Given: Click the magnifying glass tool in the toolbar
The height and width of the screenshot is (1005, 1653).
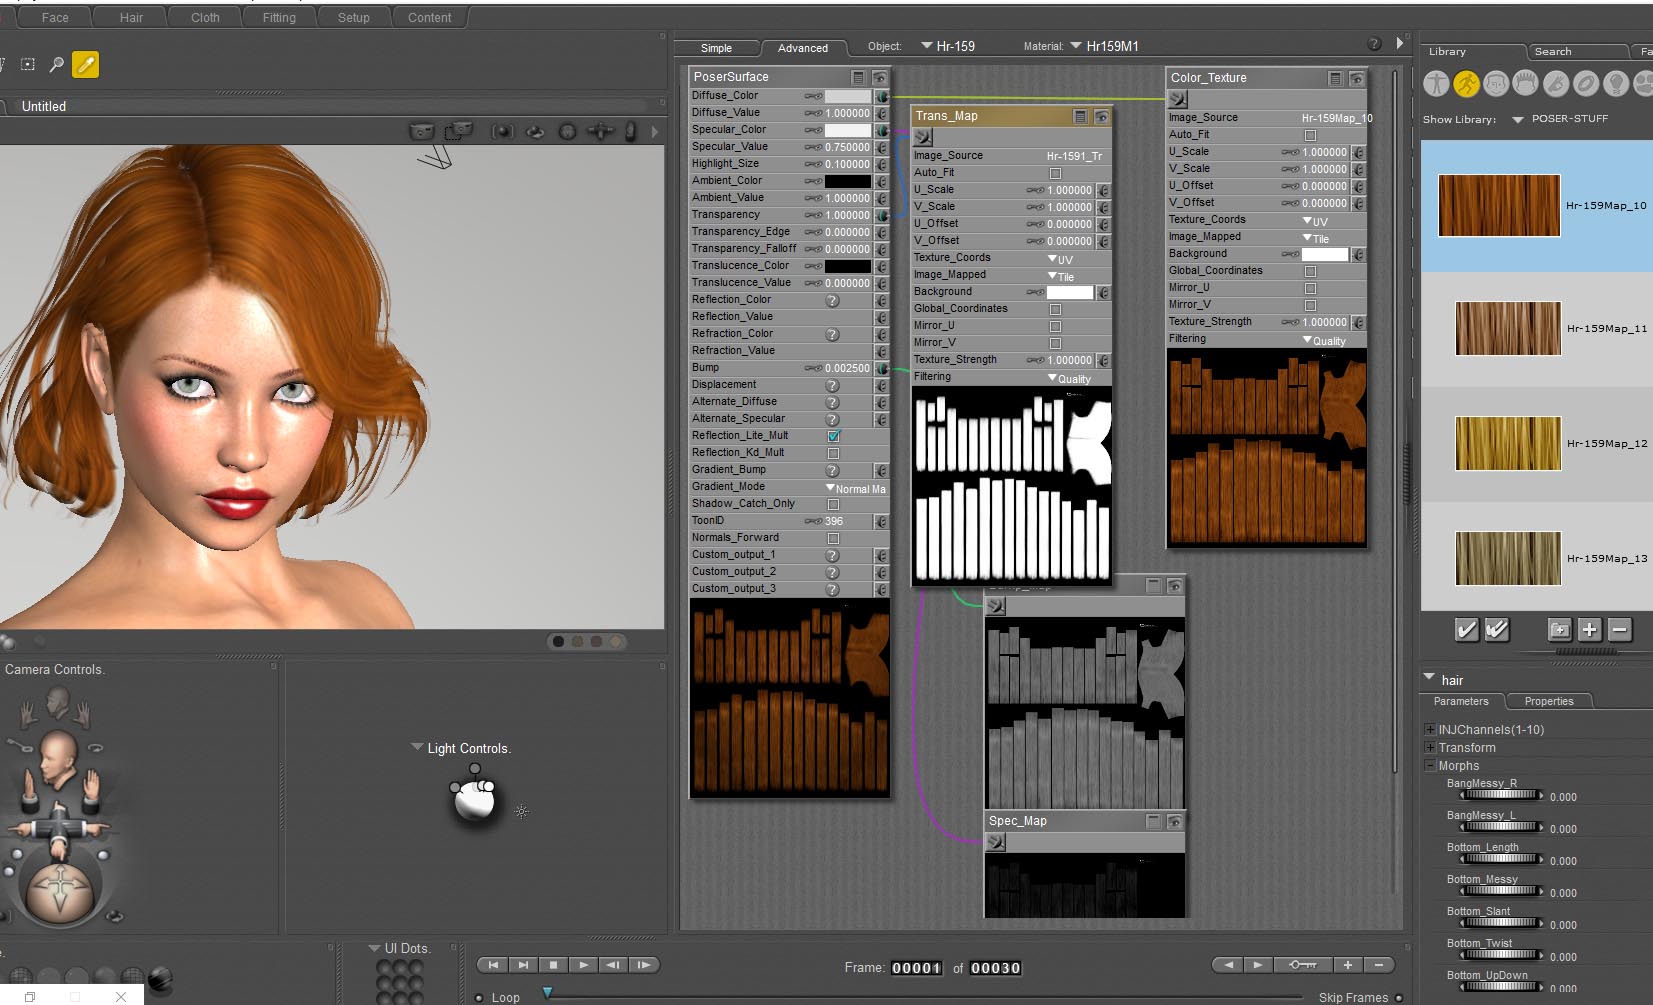Looking at the screenshot, I should click(x=57, y=65).
